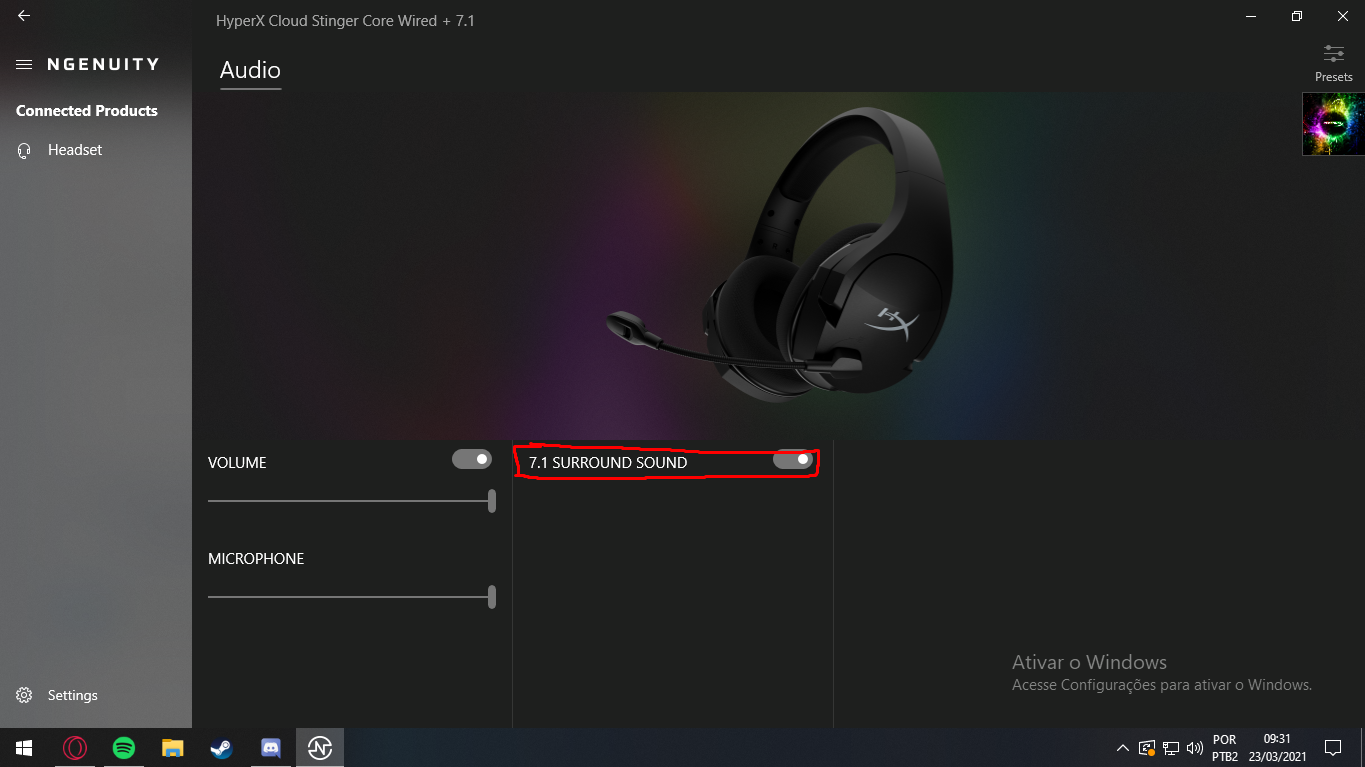Toggle 7.1 Surround Sound switch

(793, 459)
